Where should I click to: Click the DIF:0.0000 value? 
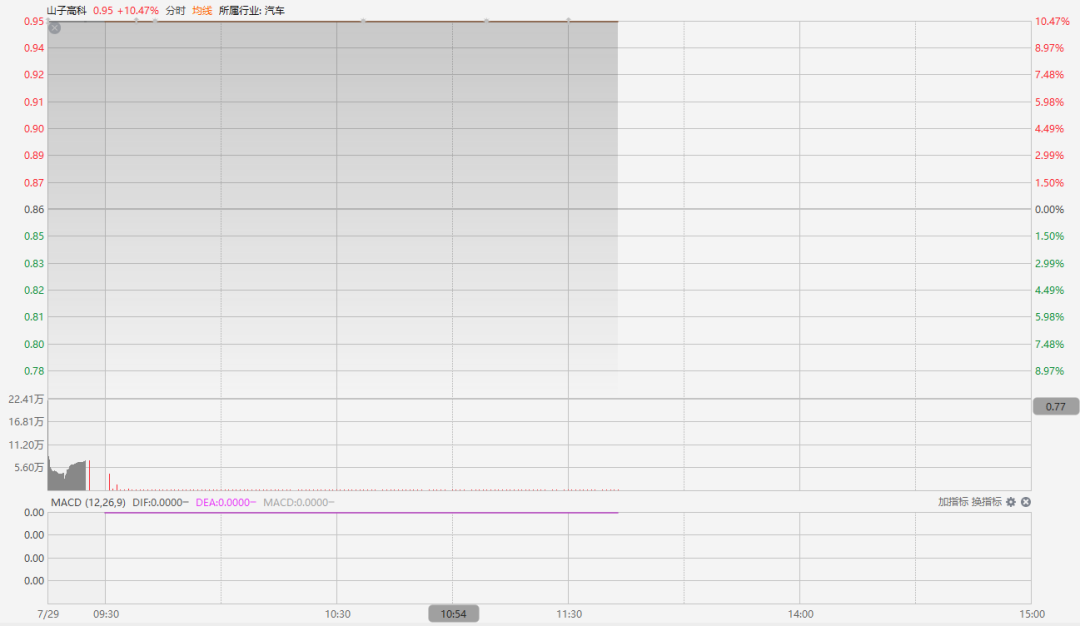pos(160,503)
